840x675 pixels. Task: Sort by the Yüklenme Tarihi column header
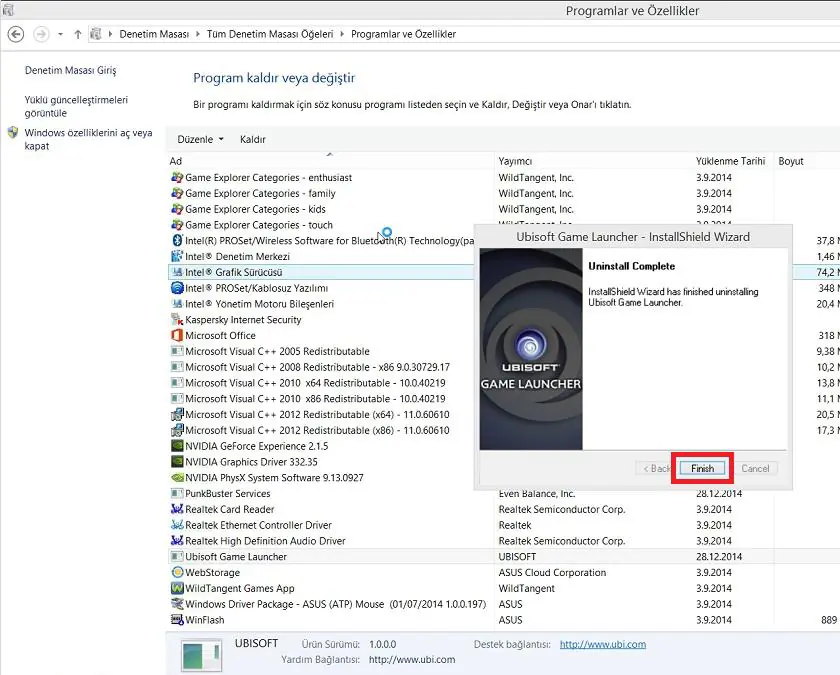coord(730,161)
